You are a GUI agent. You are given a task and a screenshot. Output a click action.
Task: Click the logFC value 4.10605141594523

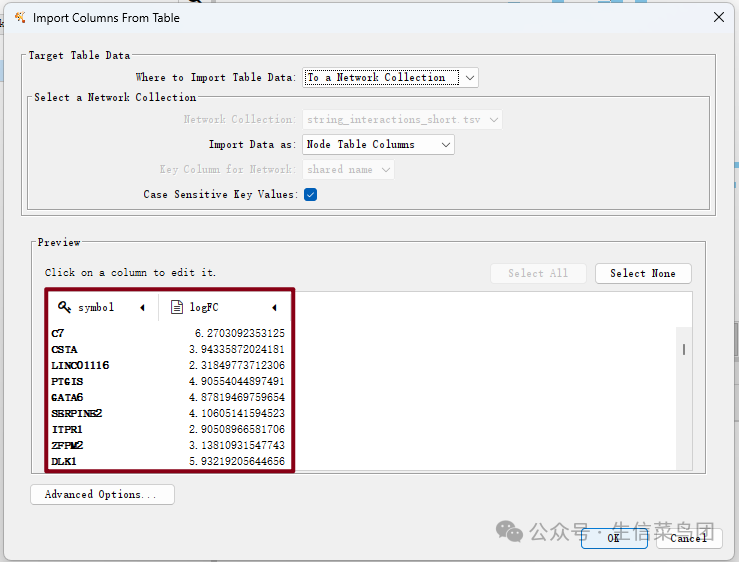click(237, 413)
